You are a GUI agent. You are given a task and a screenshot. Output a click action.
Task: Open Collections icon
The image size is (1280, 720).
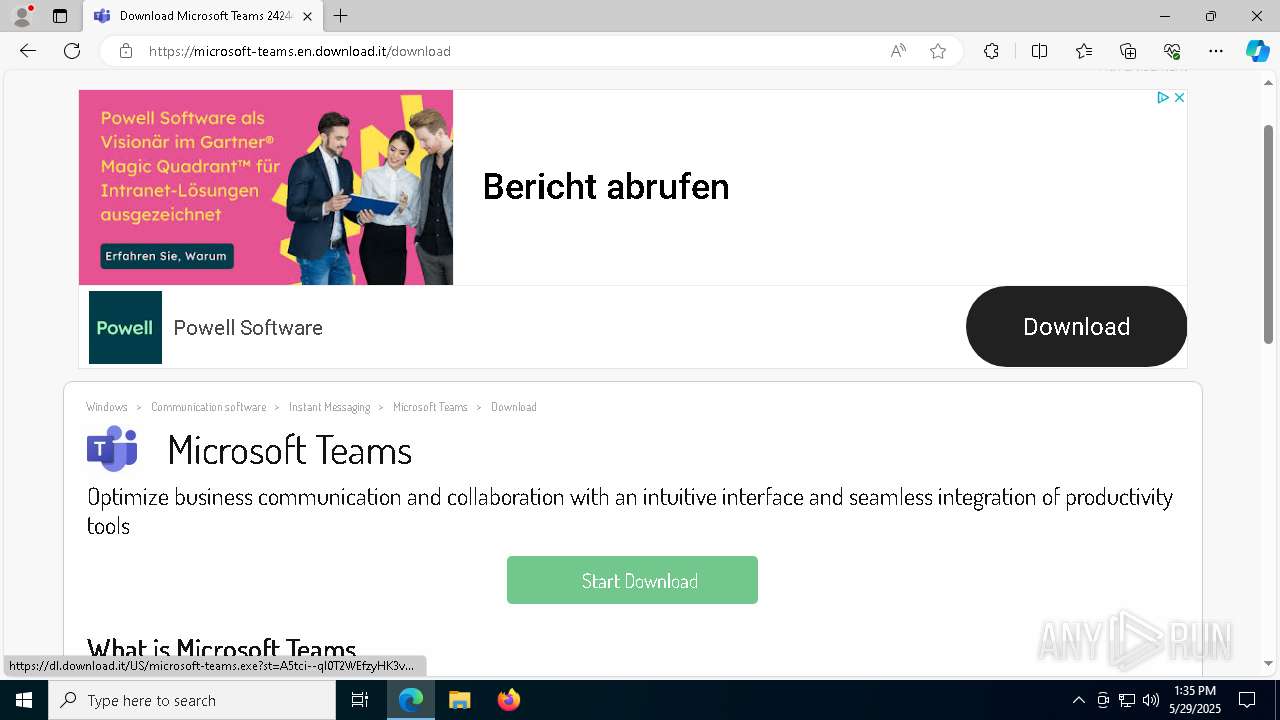click(1128, 51)
